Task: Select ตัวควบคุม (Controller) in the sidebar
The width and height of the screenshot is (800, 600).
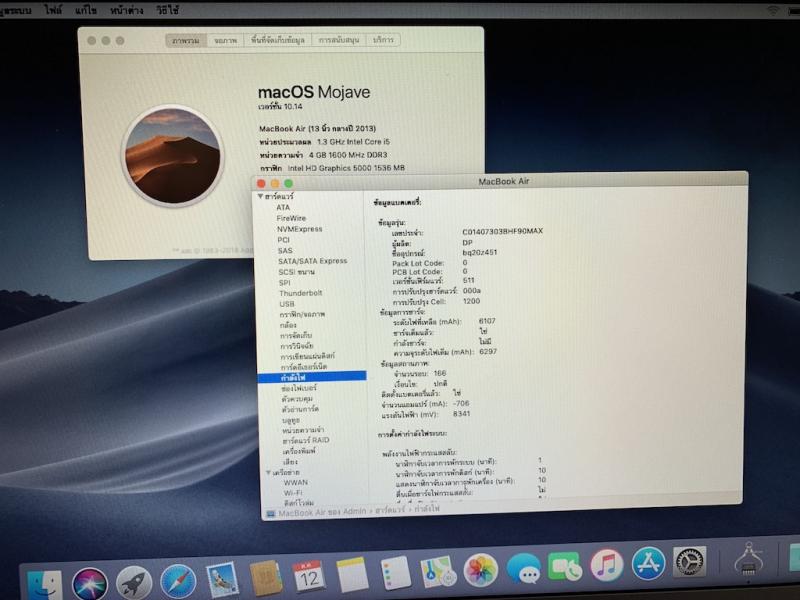Action: click(x=297, y=399)
